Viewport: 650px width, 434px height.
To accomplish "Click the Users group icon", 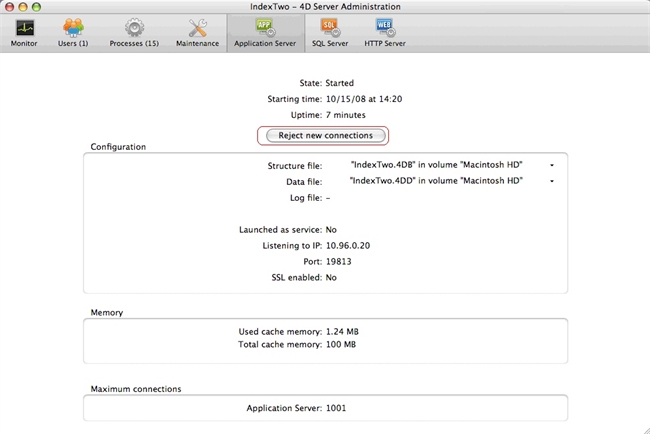I will click(x=74, y=27).
